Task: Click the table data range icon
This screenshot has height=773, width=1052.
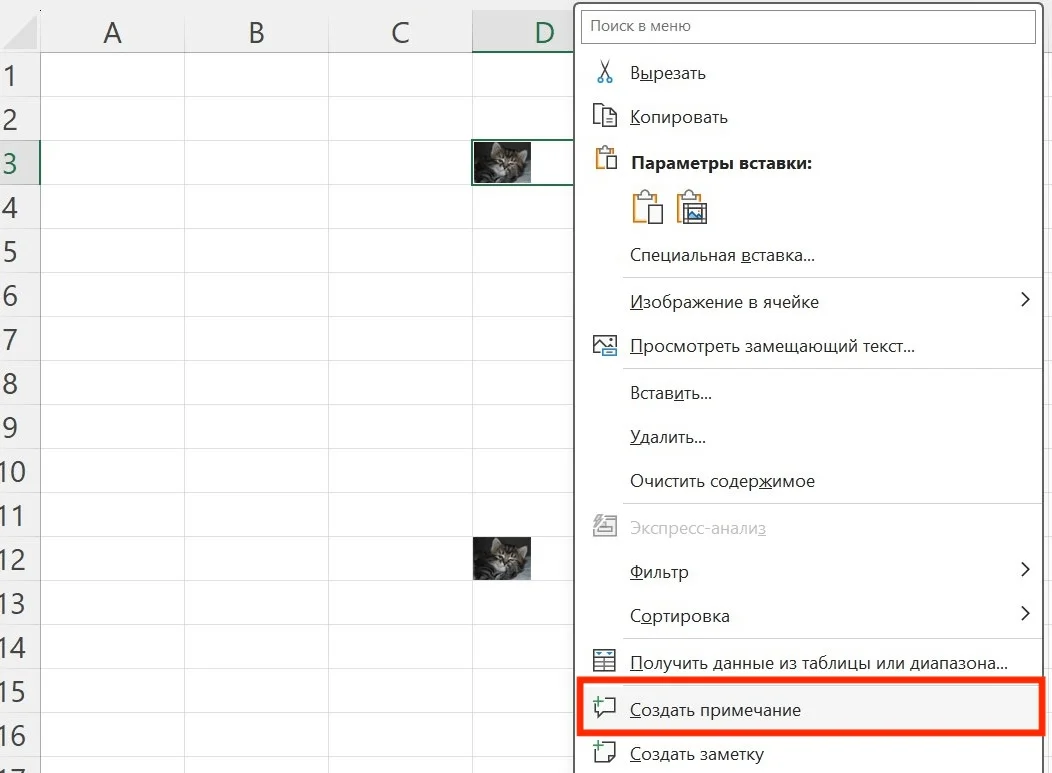Action: [604, 660]
